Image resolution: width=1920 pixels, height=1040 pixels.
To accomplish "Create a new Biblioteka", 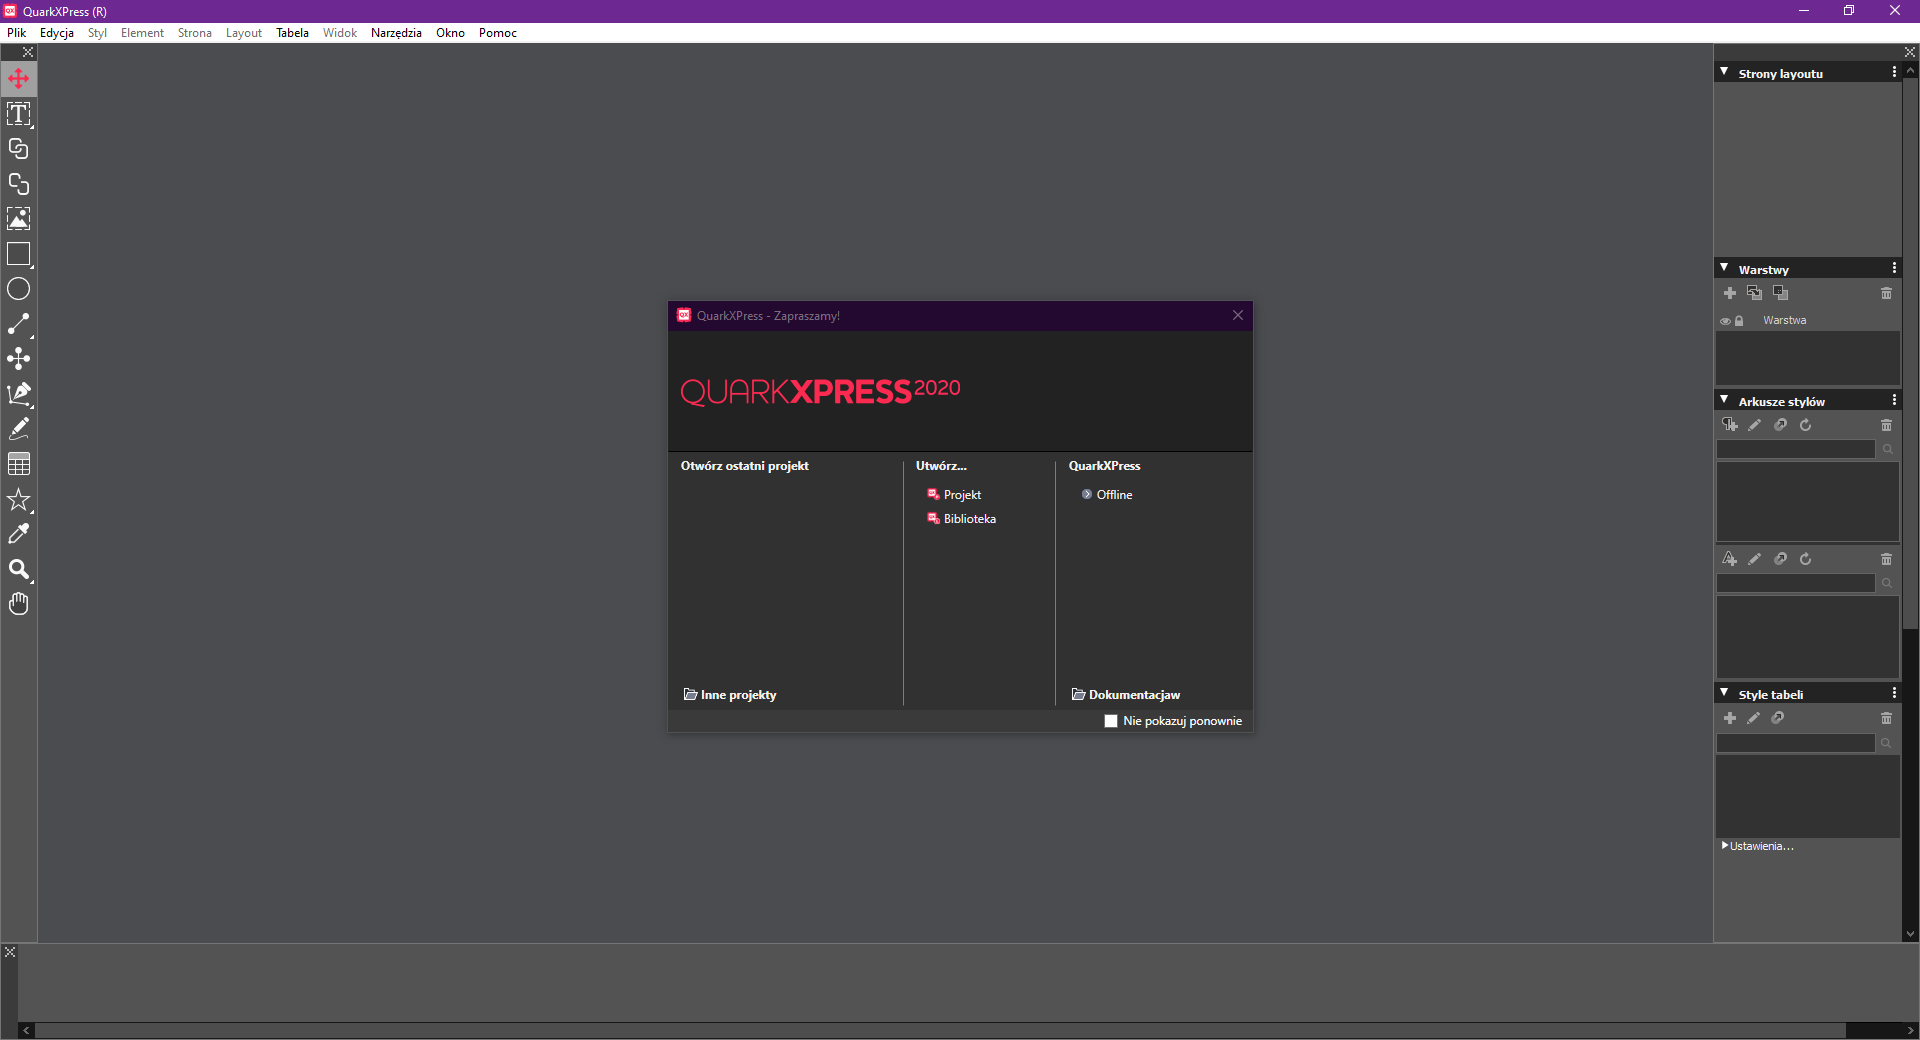I will point(961,519).
